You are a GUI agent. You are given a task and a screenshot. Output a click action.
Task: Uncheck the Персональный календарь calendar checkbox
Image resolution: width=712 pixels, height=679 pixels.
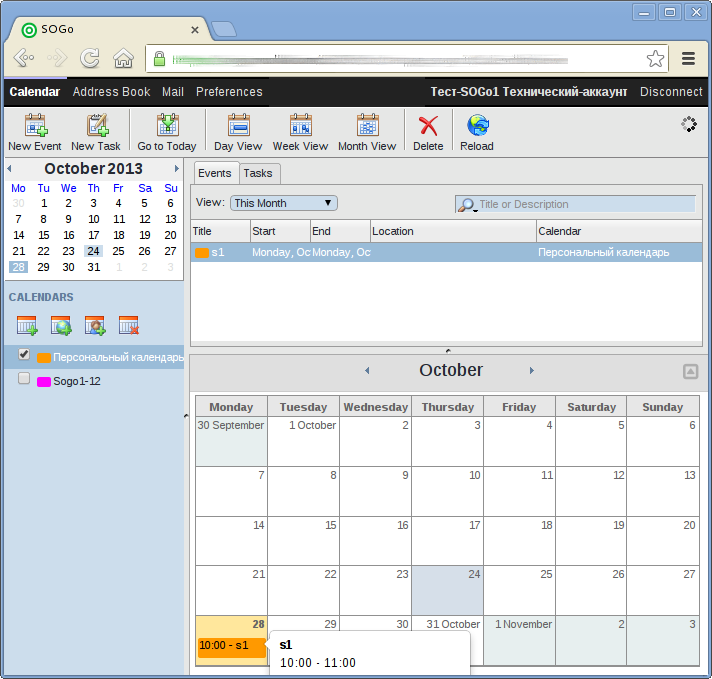point(24,355)
